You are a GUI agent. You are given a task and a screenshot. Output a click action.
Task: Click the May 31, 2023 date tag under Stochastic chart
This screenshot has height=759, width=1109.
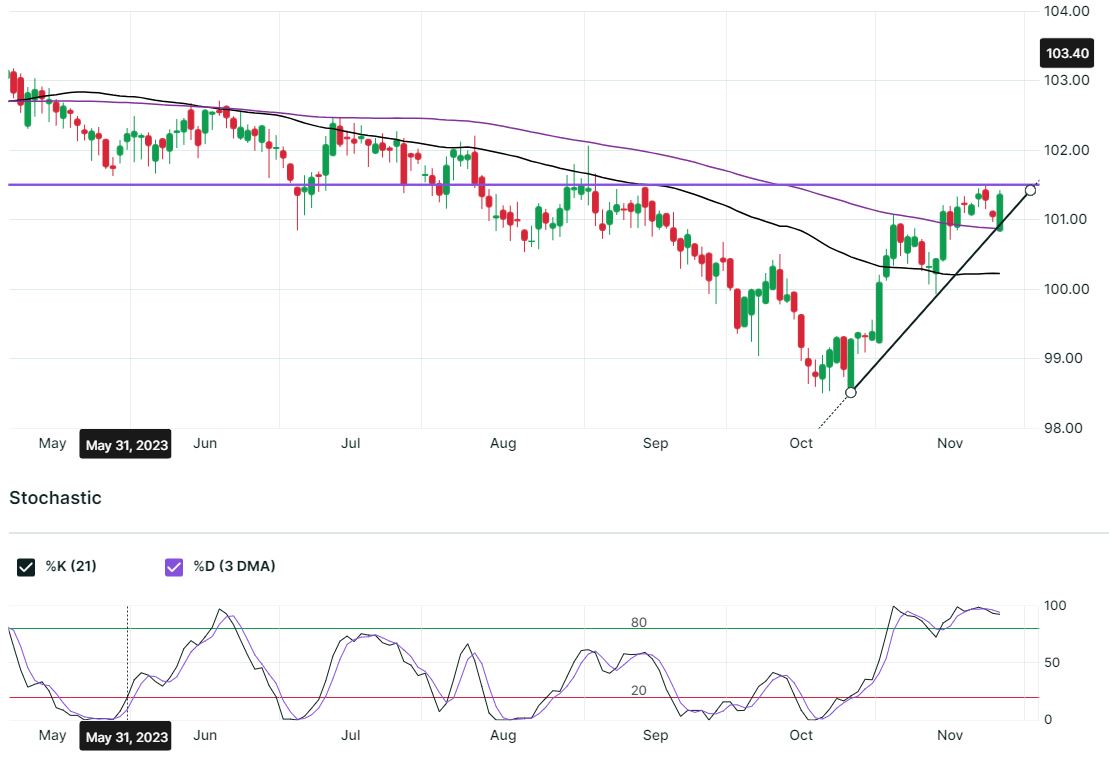[126, 737]
